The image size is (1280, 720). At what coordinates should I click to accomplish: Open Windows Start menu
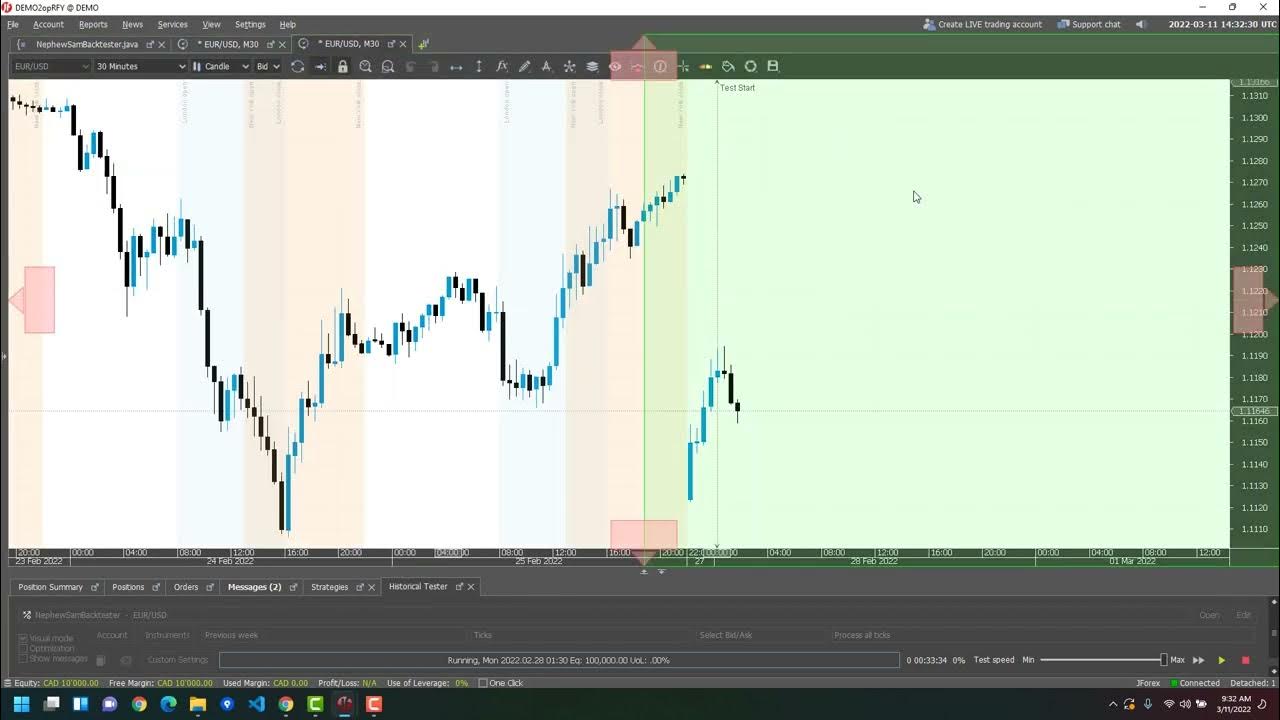pos(22,704)
